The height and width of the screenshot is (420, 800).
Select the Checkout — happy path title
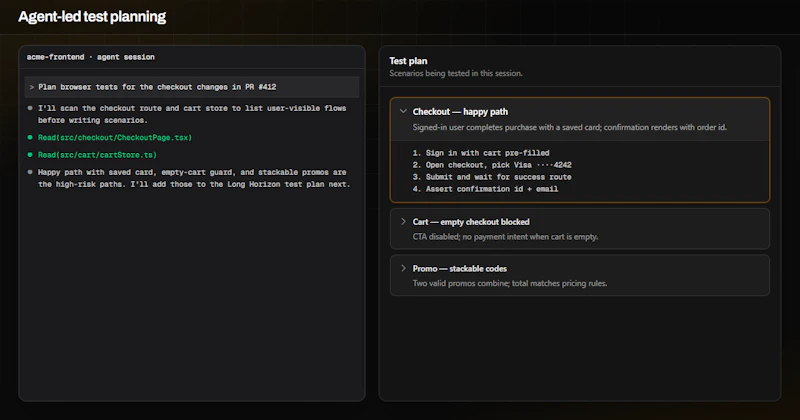coord(460,112)
